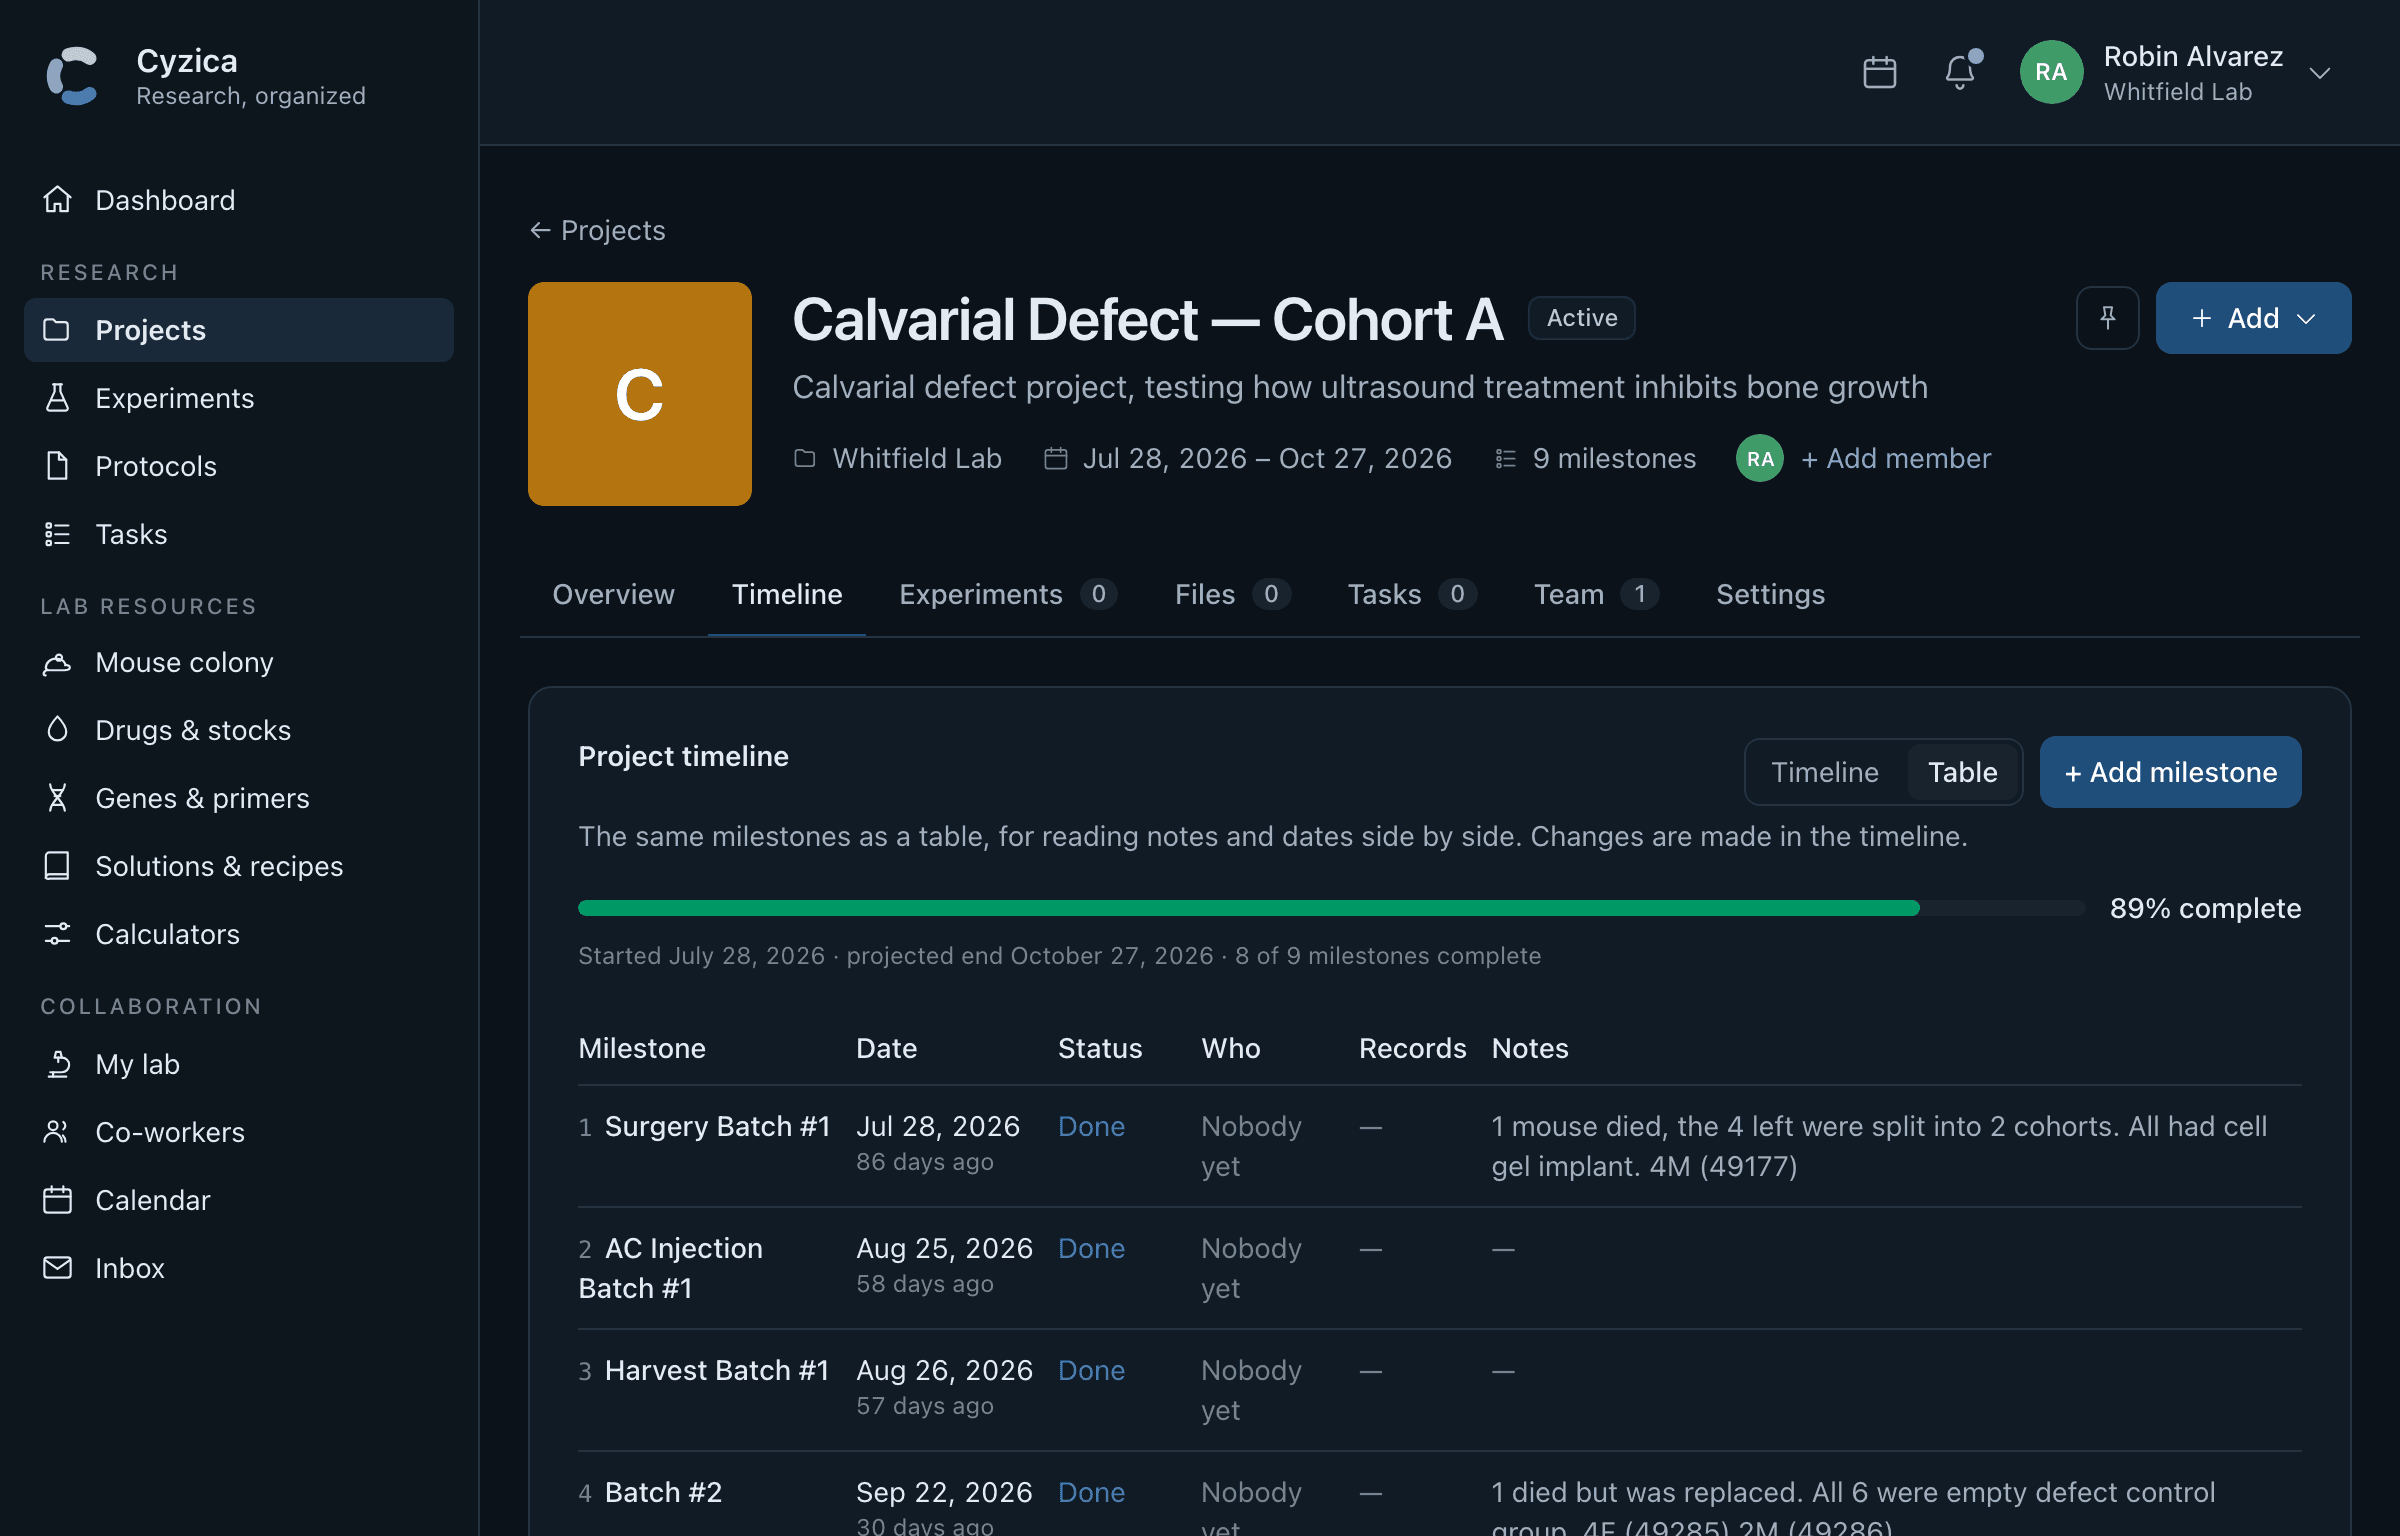Go back to Projects link

click(x=597, y=230)
